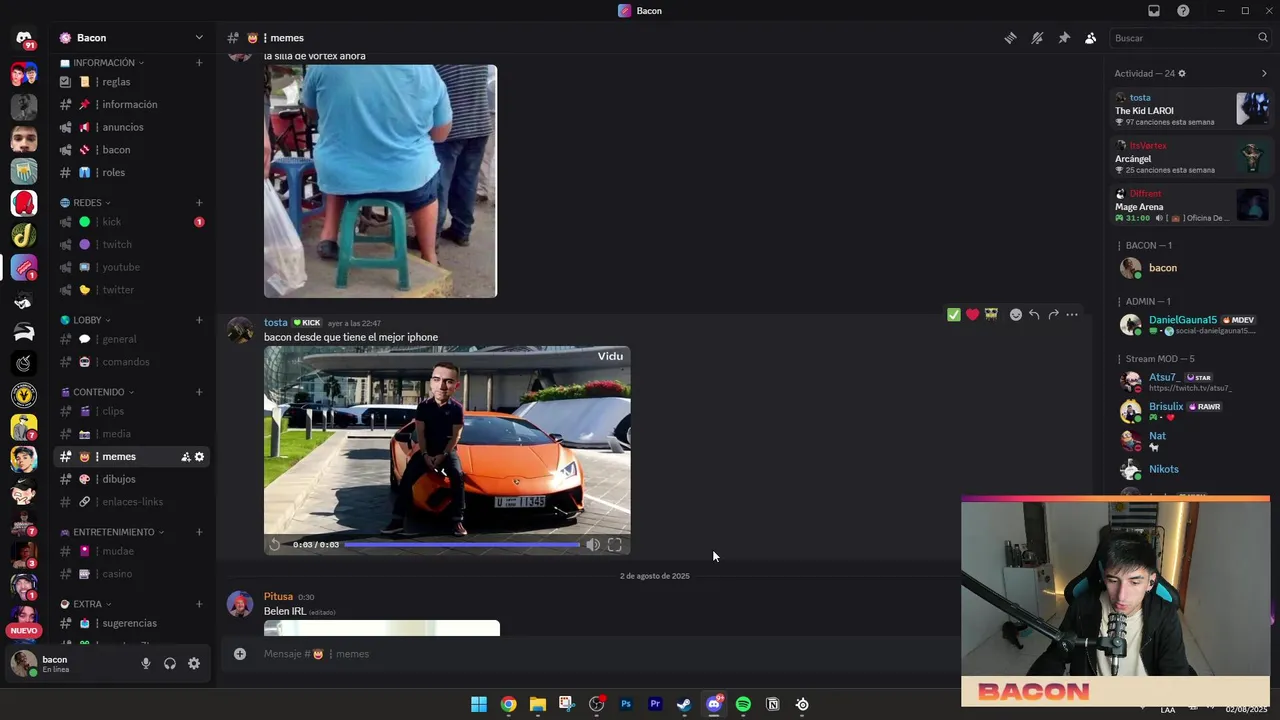Open the información channel
1280x720 pixels.
(x=131, y=104)
